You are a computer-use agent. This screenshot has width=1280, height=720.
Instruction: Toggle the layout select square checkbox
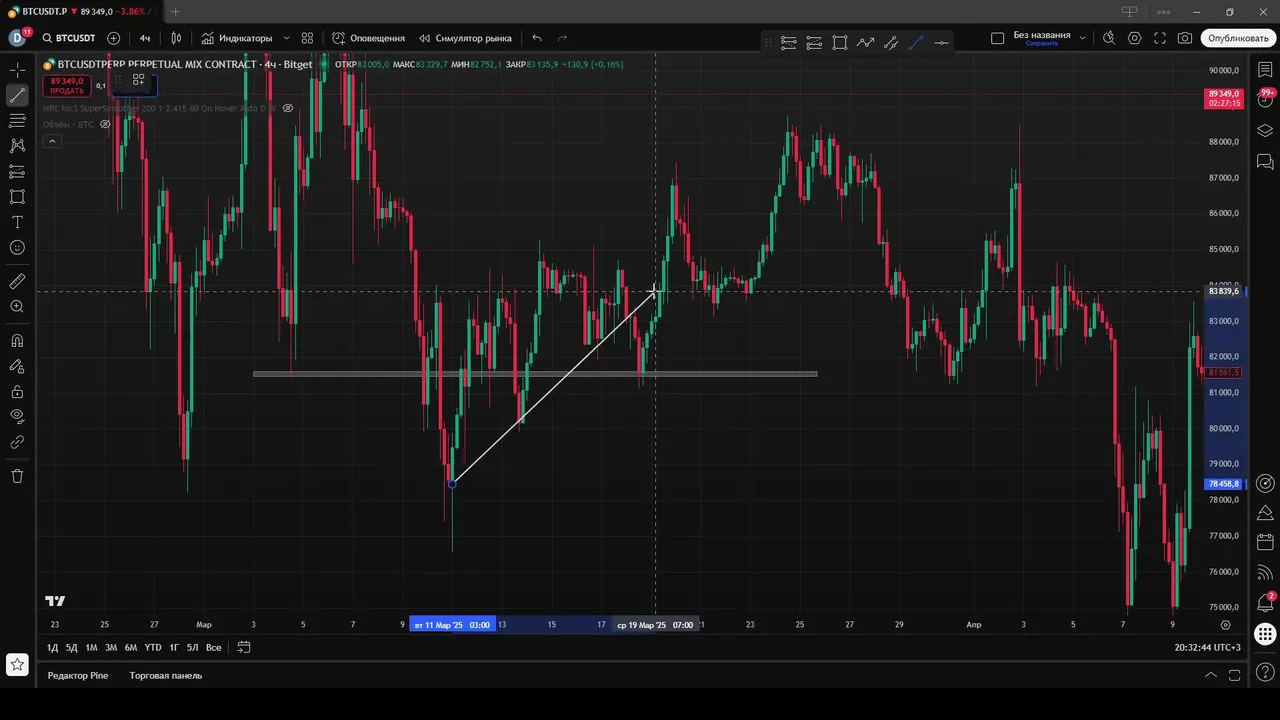pos(997,38)
